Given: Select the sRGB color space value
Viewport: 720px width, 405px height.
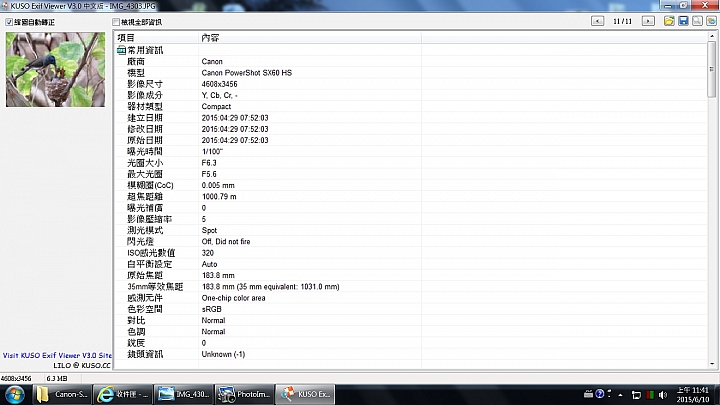Looking at the screenshot, I should [x=211, y=309].
